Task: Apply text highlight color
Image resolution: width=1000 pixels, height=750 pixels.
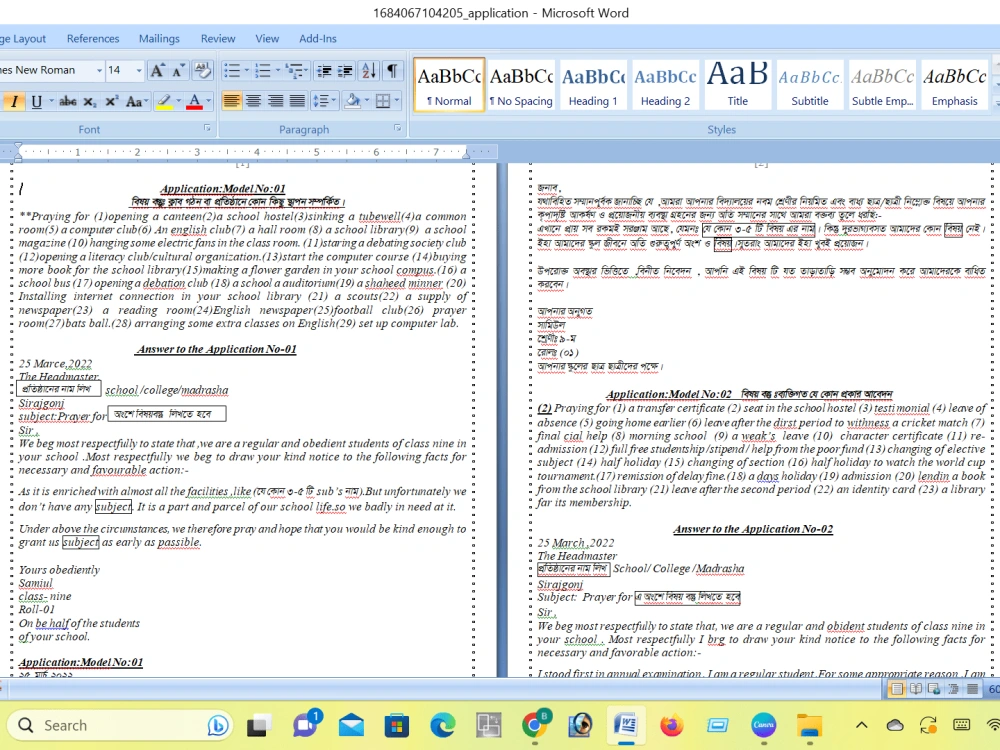Action: click(x=164, y=101)
